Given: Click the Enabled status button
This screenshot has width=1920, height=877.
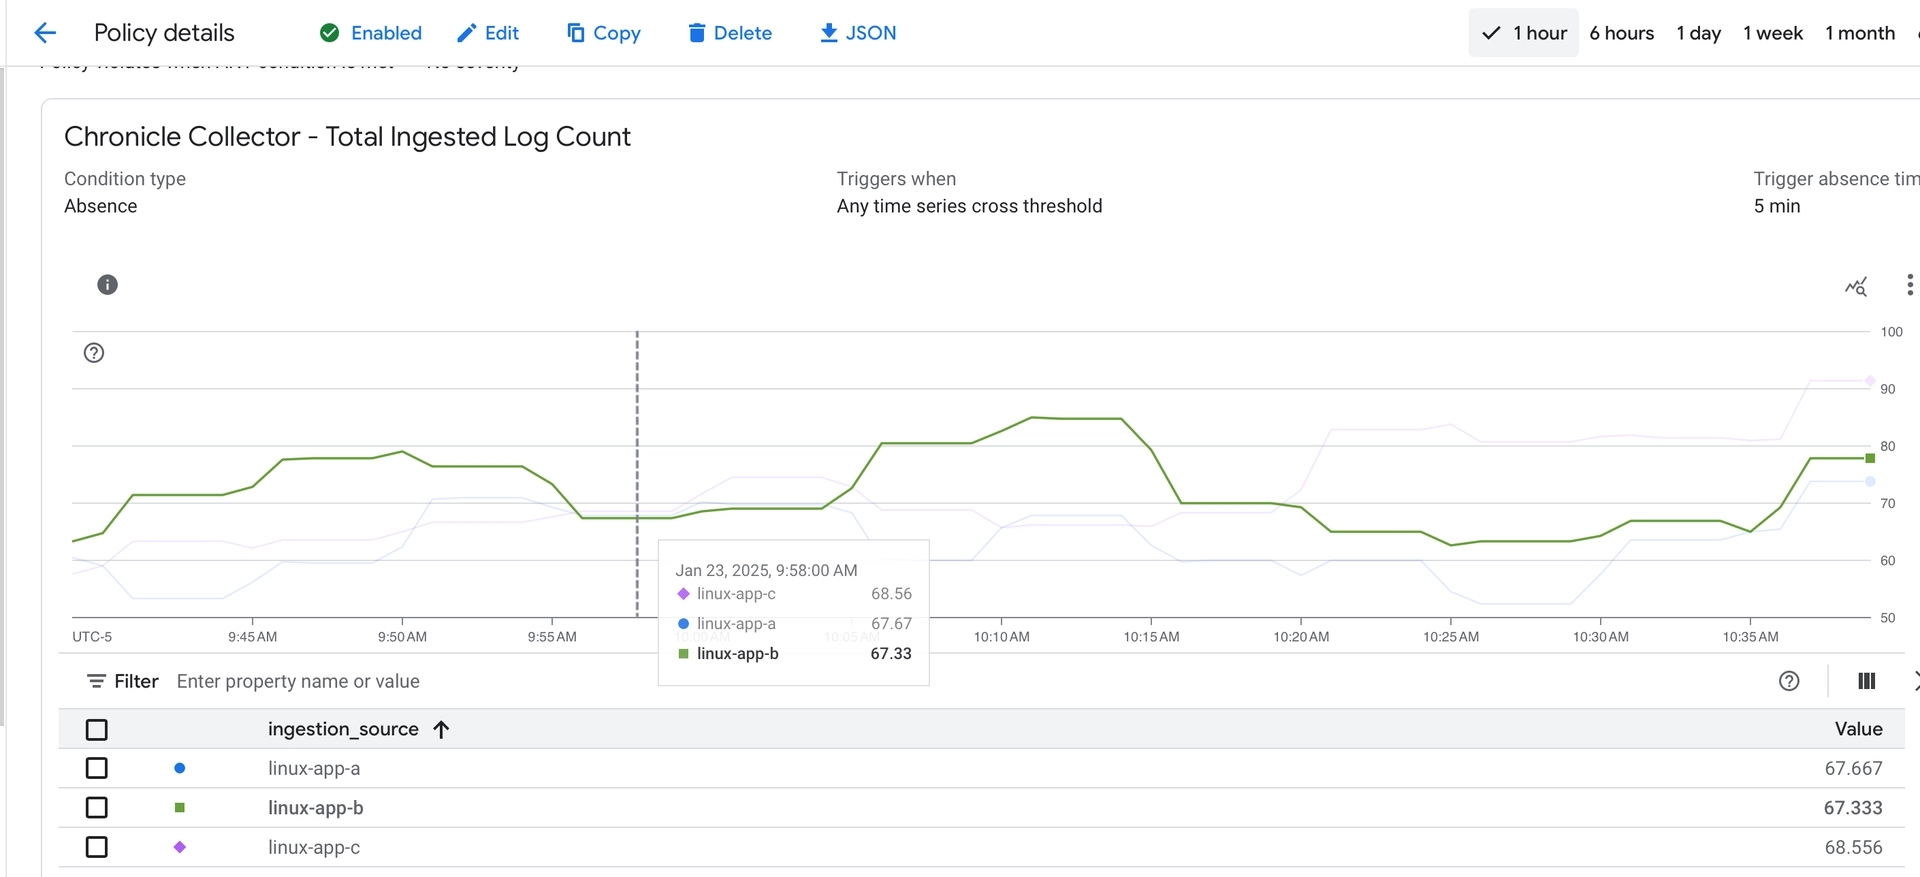Looking at the screenshot, I should point(371,33).
